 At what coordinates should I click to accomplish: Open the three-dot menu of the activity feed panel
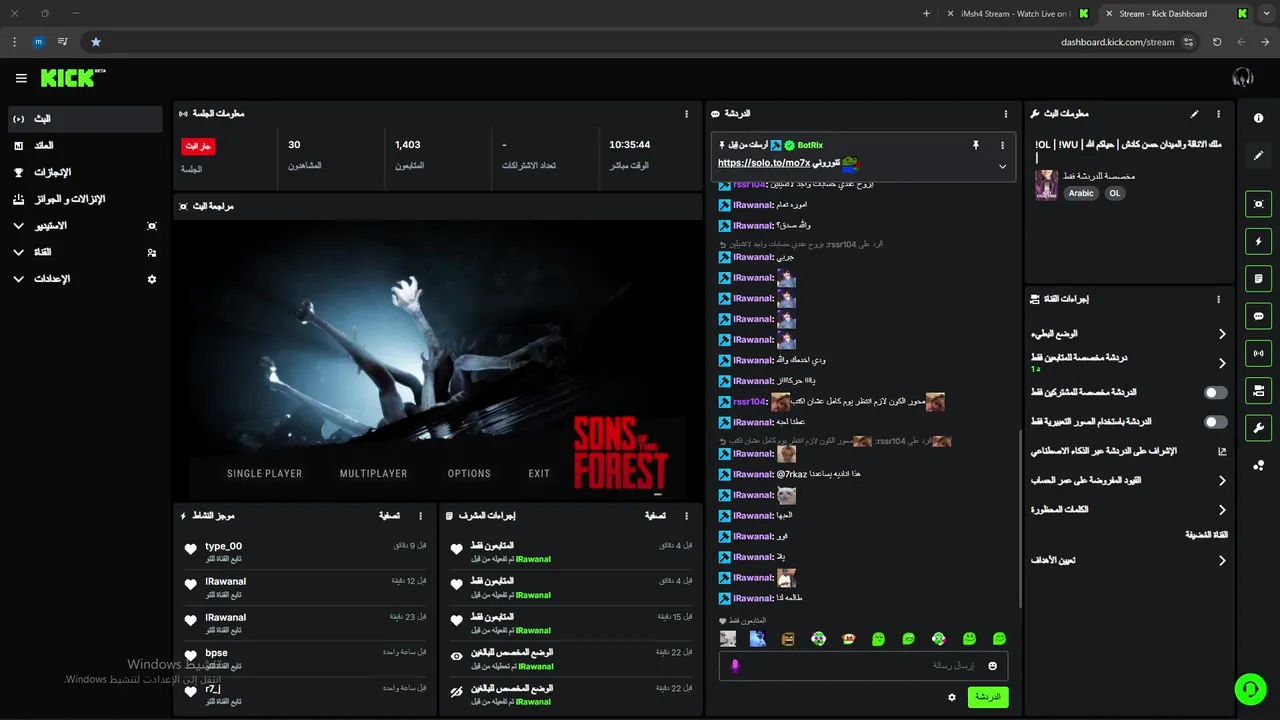[420, 516]
